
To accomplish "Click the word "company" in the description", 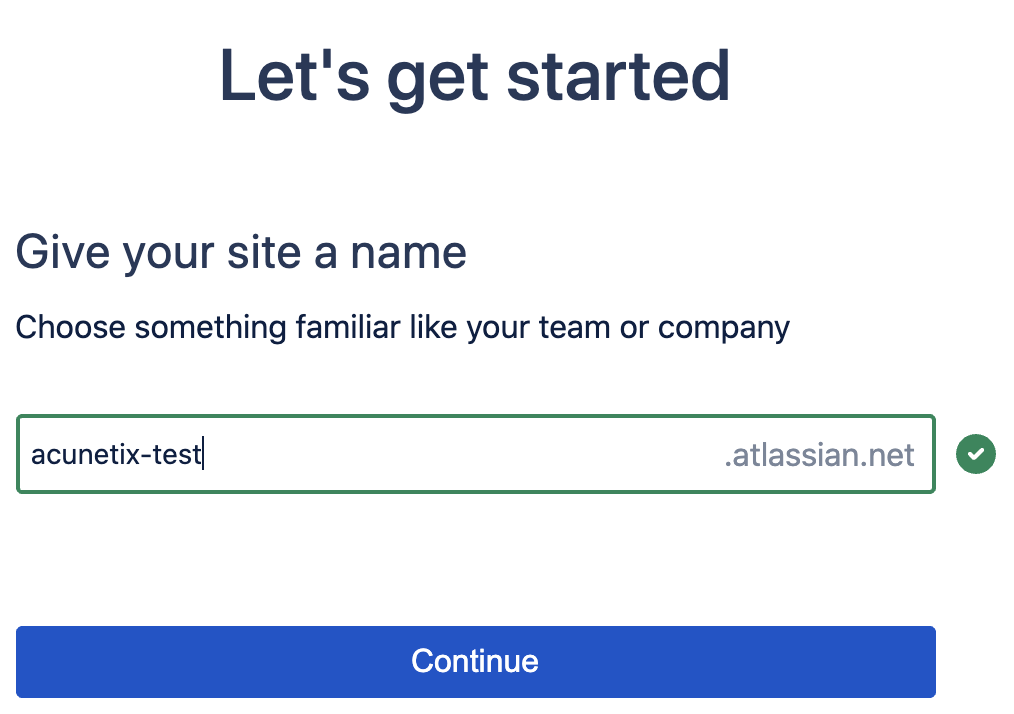I will tap(724, 329).
